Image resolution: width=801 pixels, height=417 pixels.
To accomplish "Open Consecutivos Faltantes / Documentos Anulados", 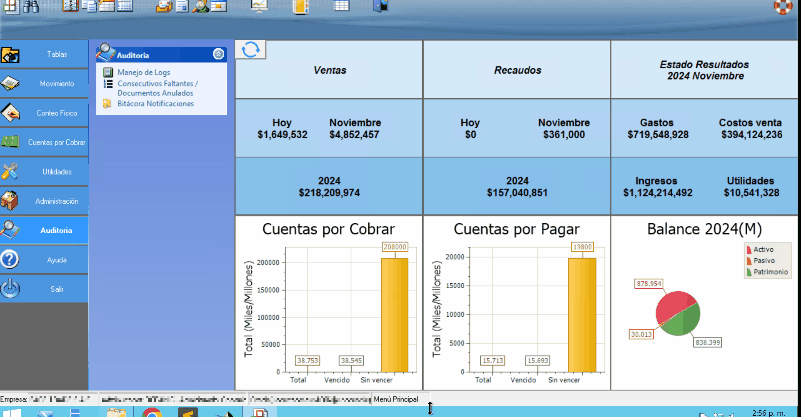I will click(x=157, y=88).
